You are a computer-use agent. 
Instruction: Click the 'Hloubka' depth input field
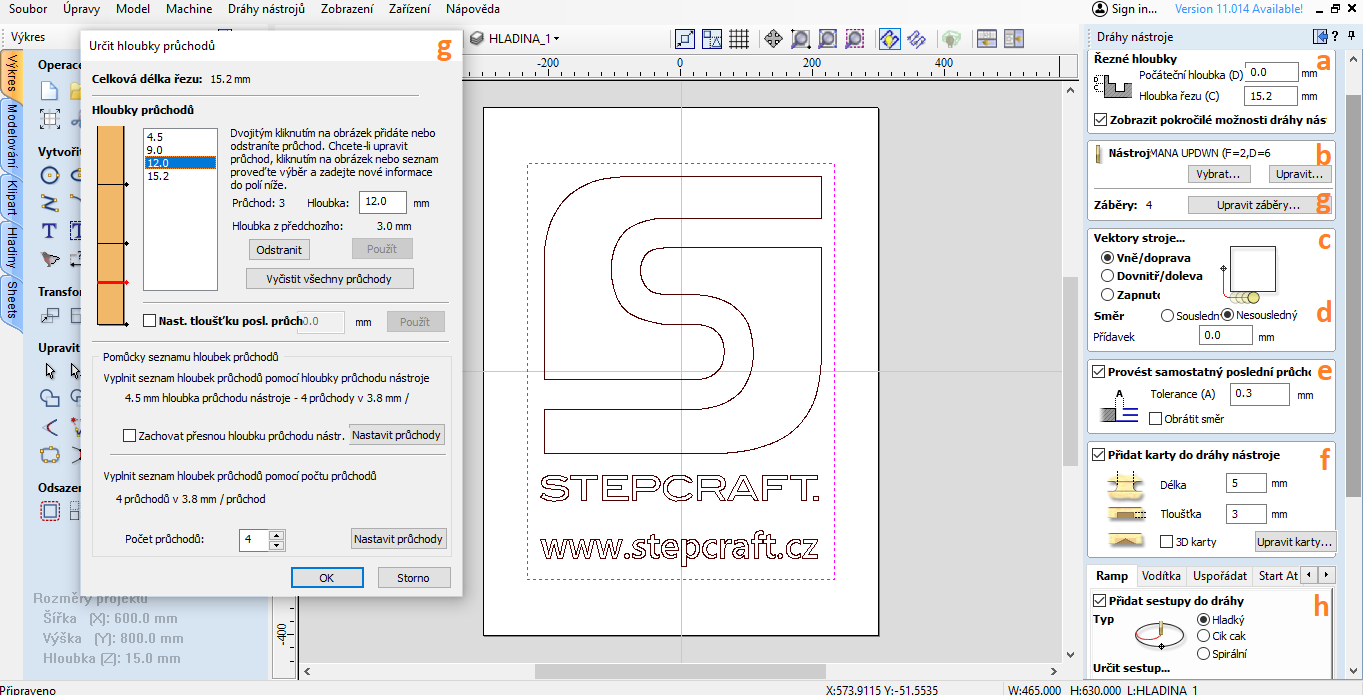(x=383, y=202)
